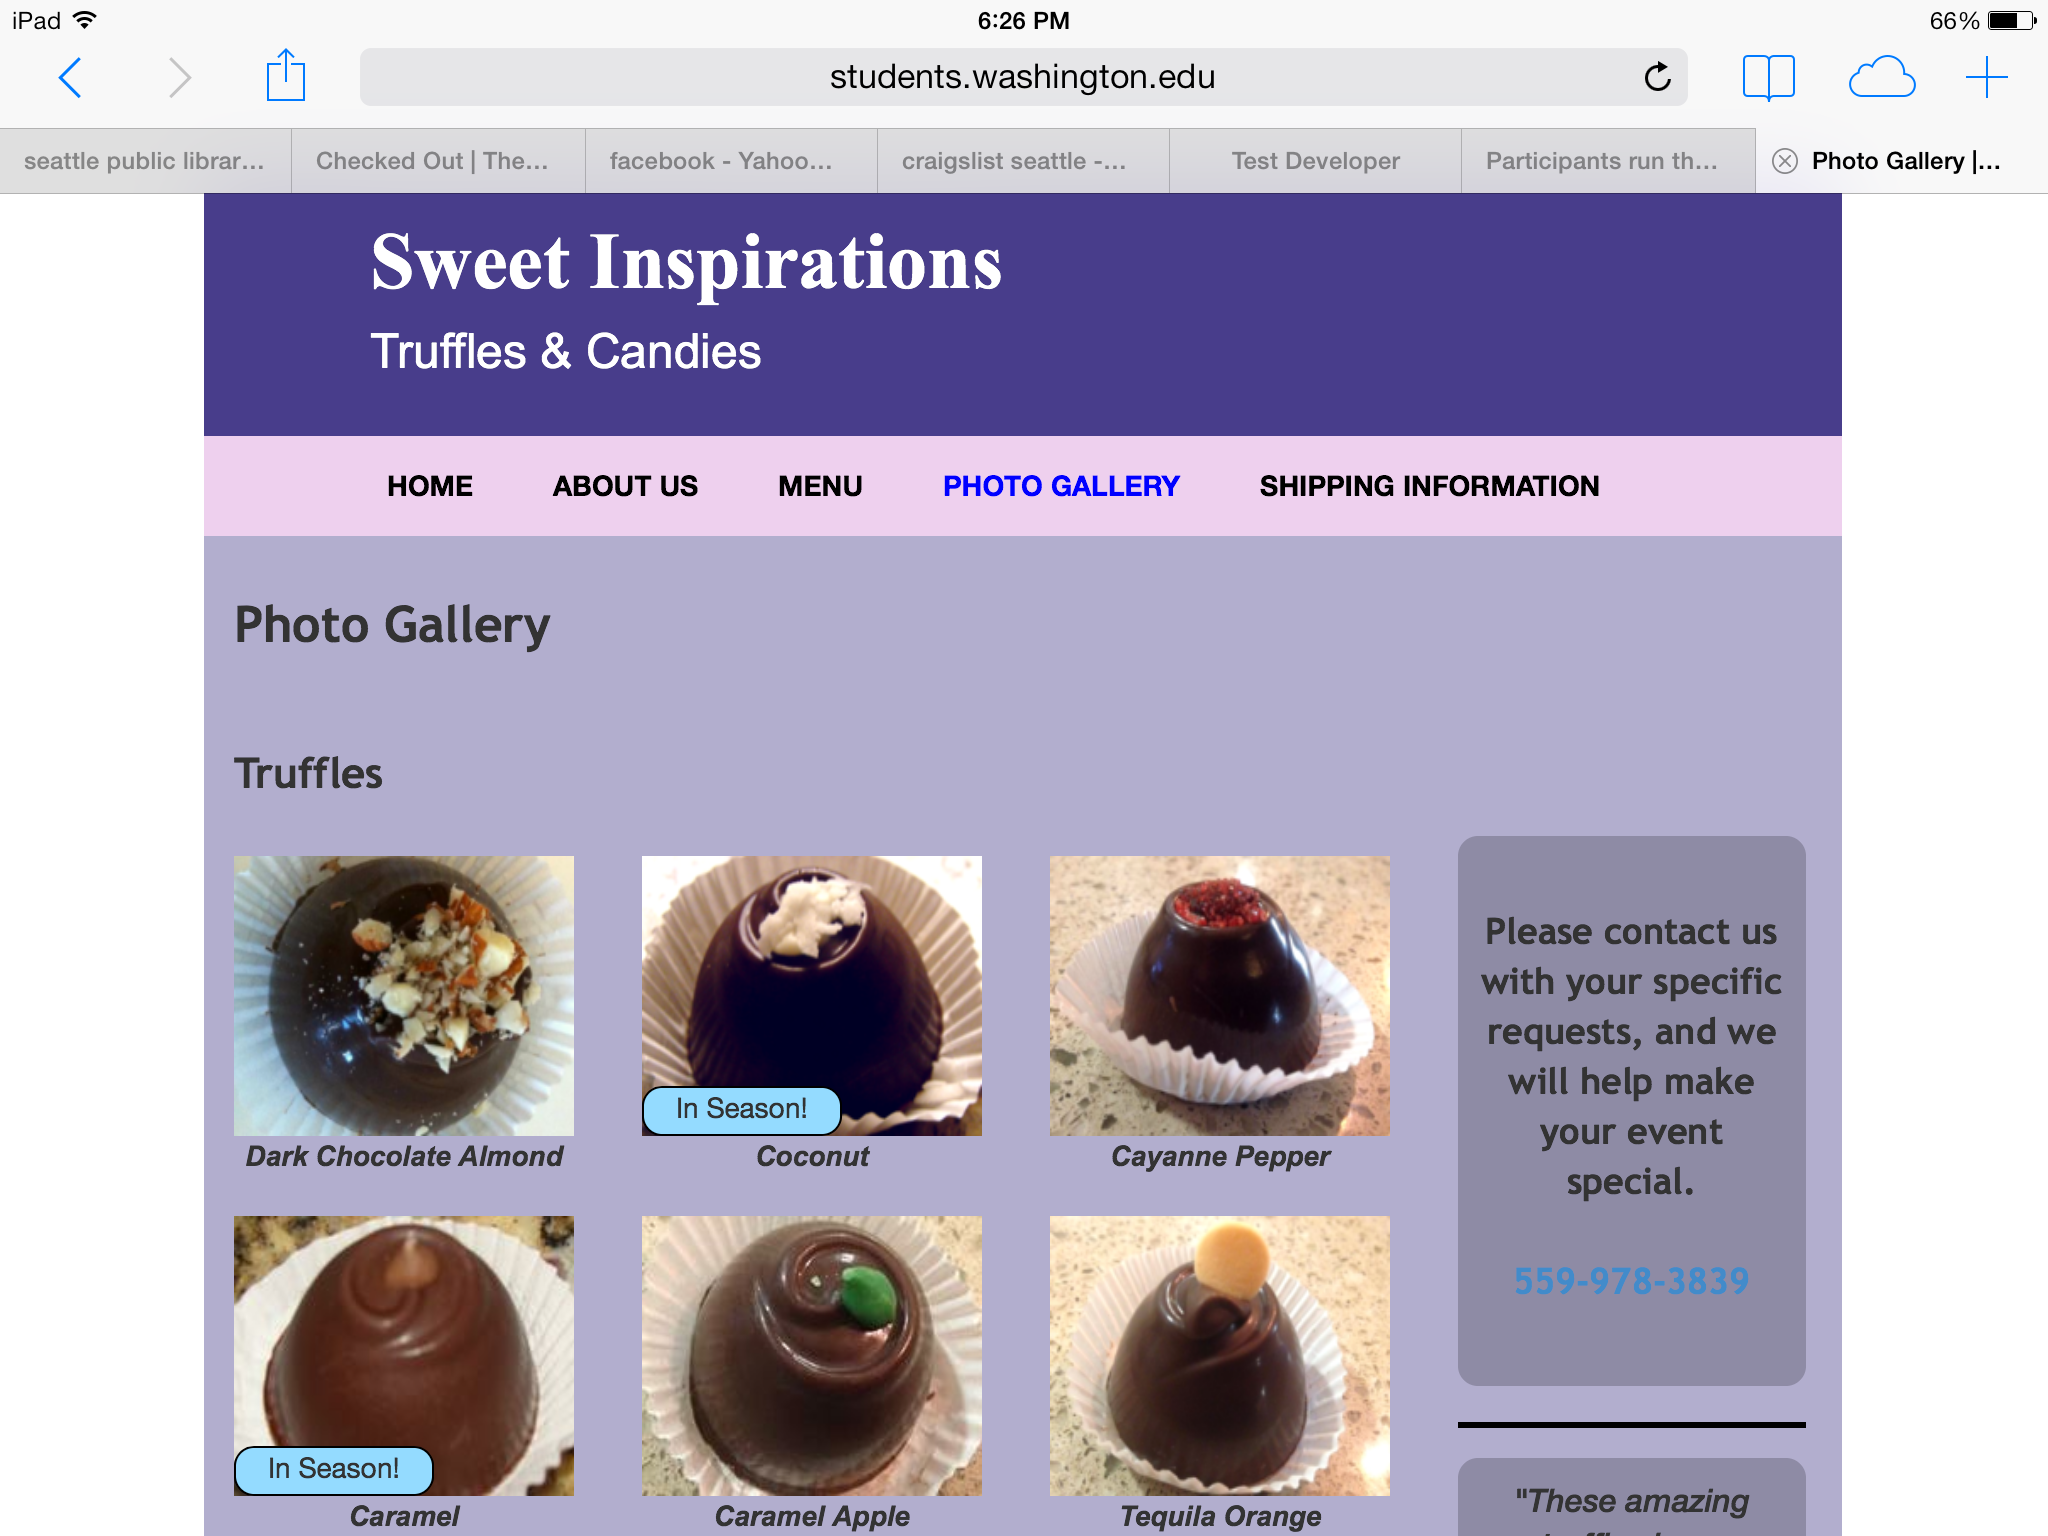The height and width of the screenshot is (1536, 2048).
Task: Open the share sheet icon
Action: tap(285, 75)
